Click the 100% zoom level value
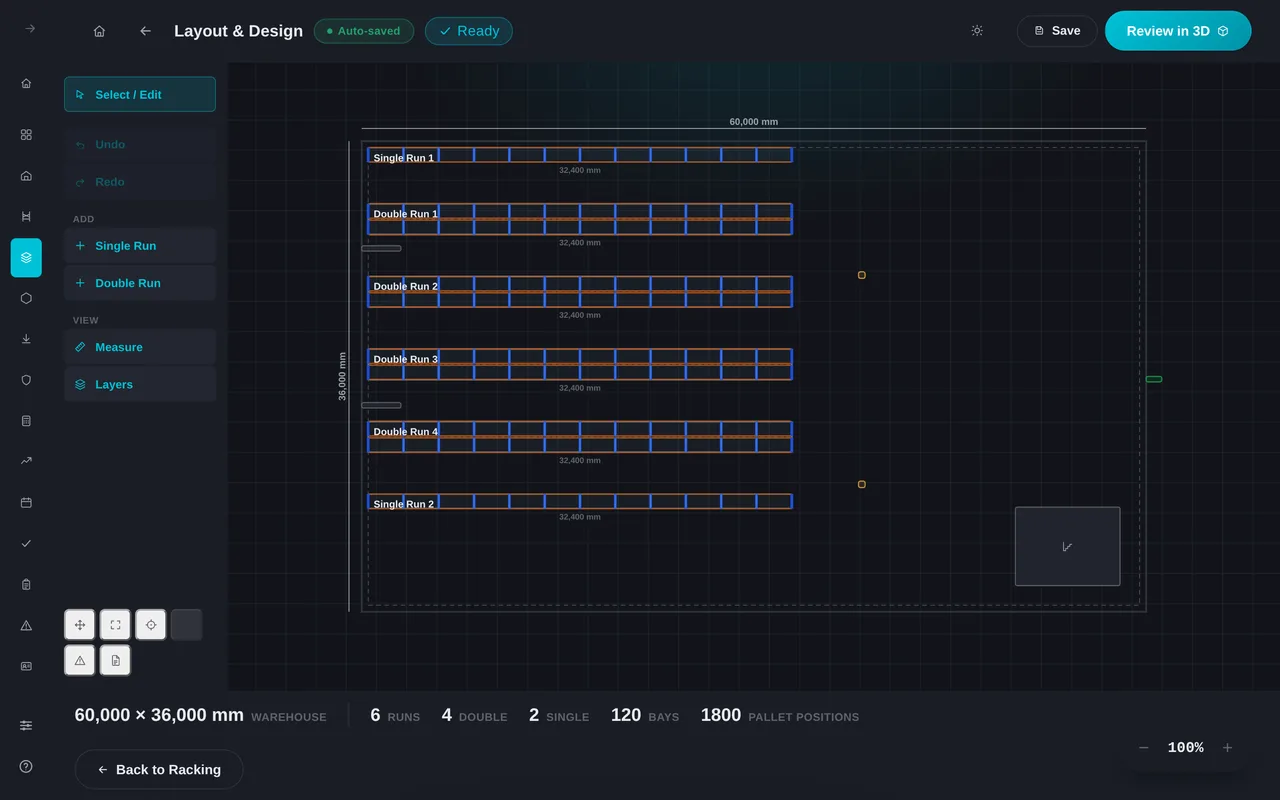Viewport: 1280px width, 800px height. (x=1186, y=748)
